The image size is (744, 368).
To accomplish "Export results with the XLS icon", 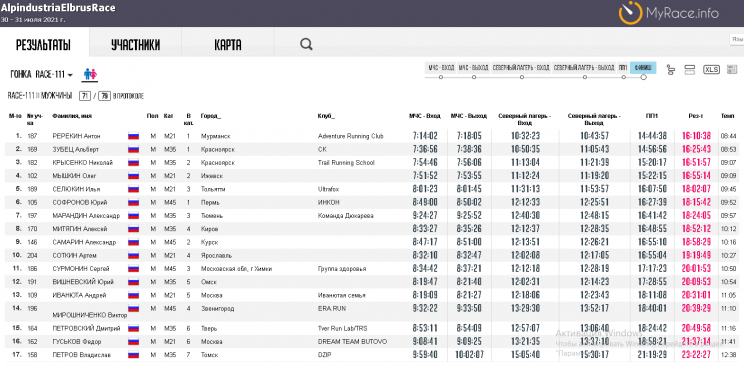I will 711,69.
